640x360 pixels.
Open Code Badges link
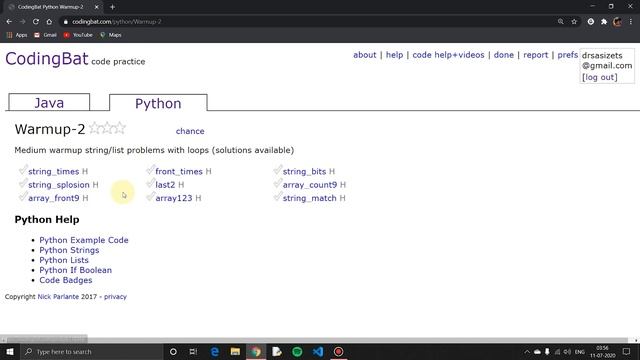coord(66,280)
